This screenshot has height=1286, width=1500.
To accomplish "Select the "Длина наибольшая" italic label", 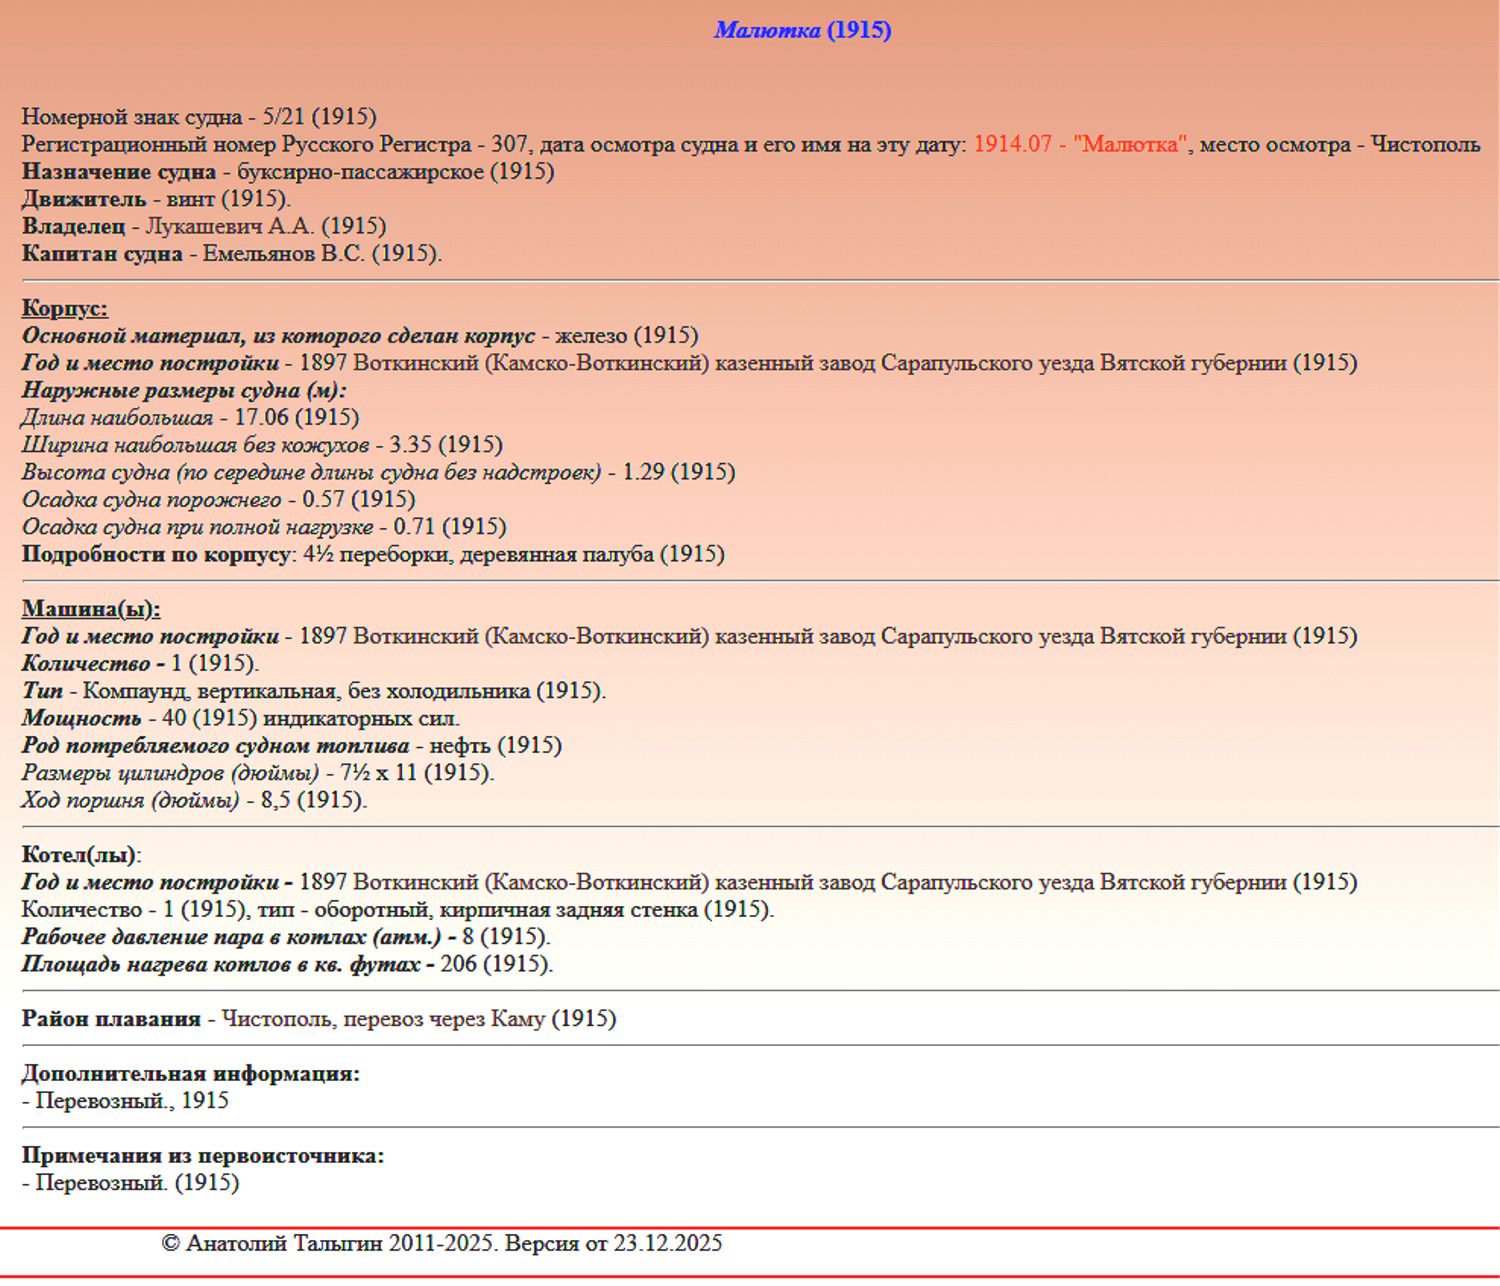I will point(117,417).
